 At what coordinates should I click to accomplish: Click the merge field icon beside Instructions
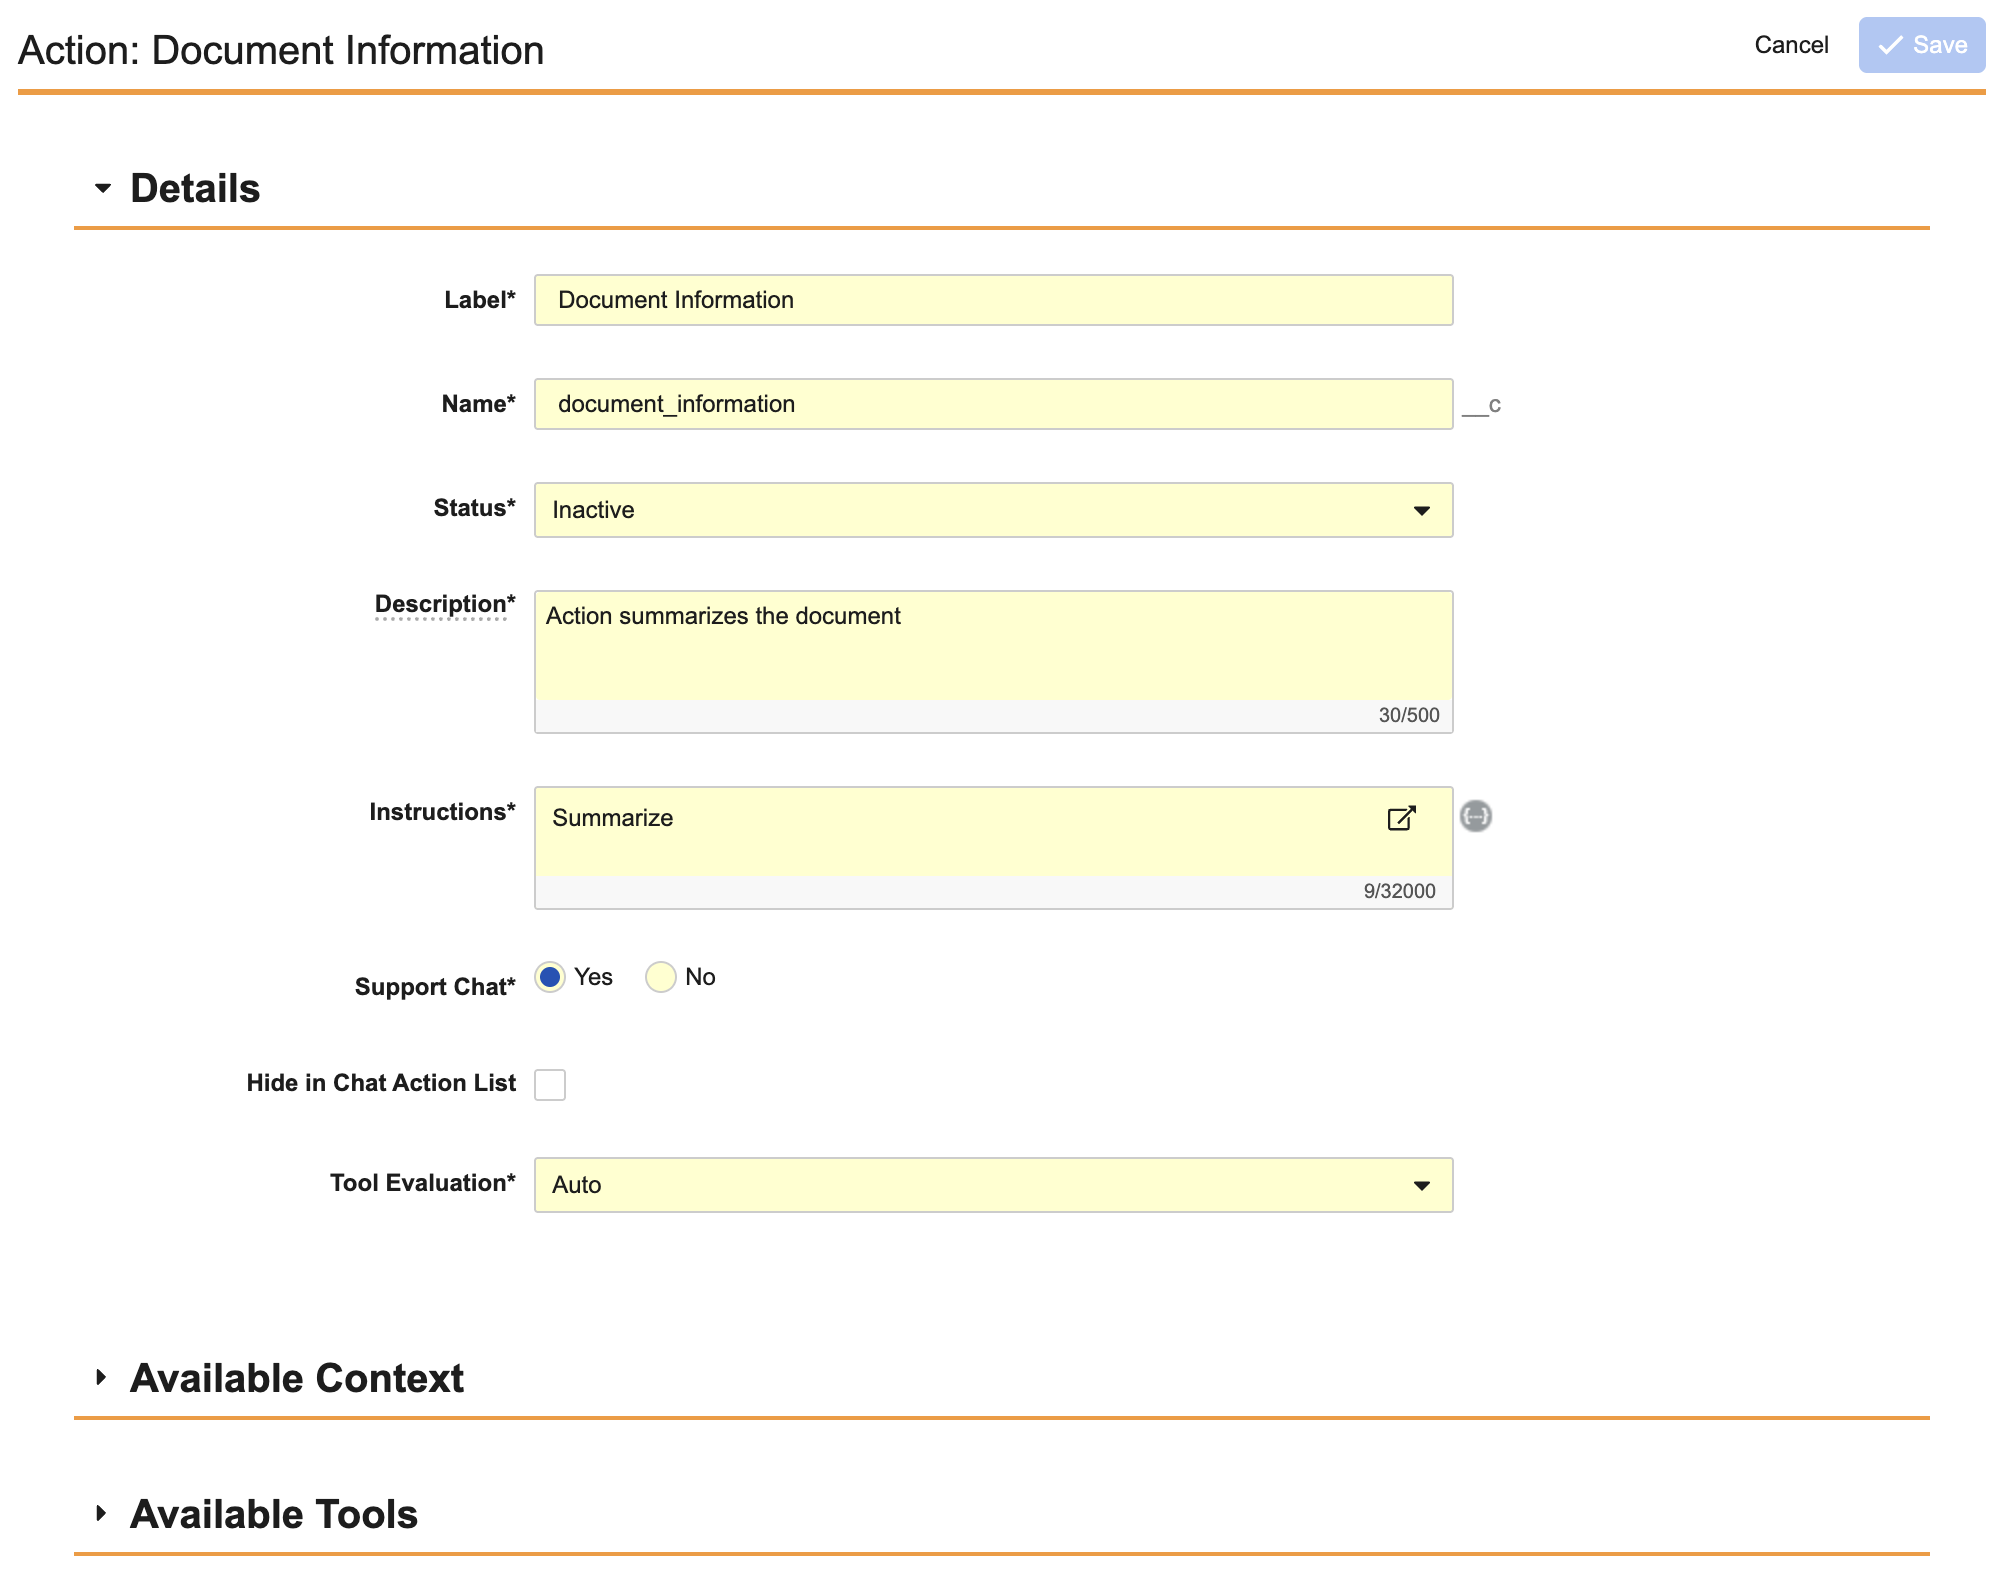tap(1475, 816)
